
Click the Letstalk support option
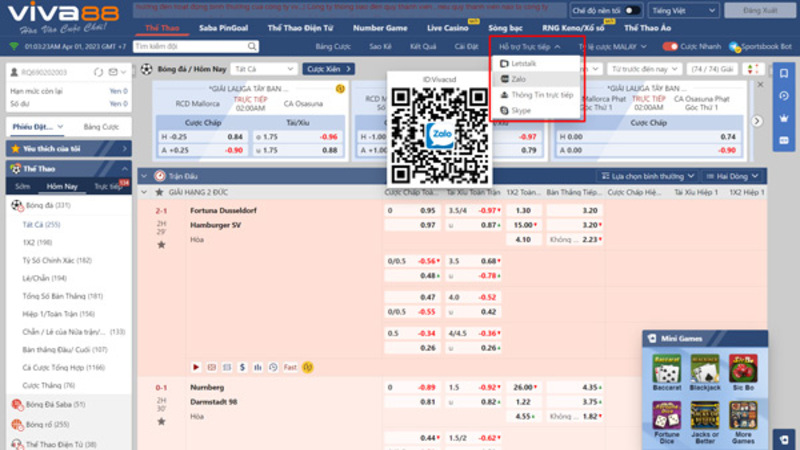523,63
